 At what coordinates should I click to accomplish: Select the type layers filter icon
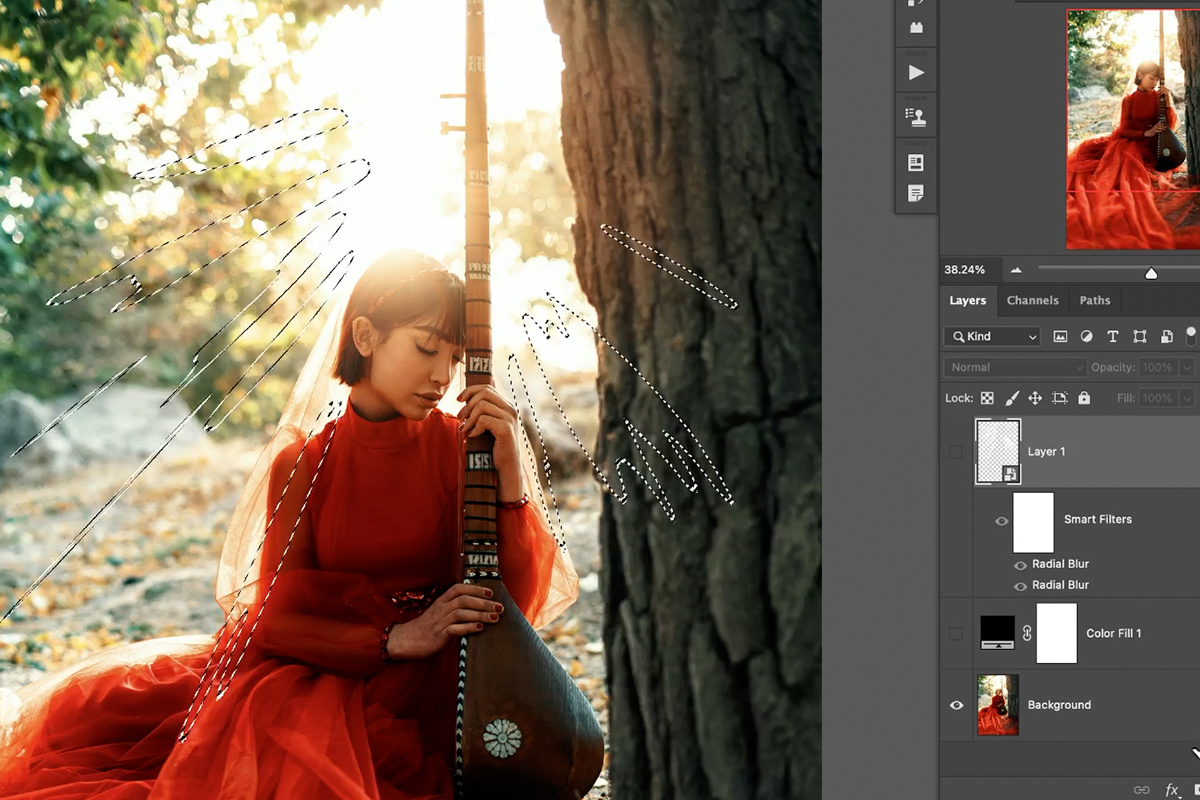click(1112, 336)
